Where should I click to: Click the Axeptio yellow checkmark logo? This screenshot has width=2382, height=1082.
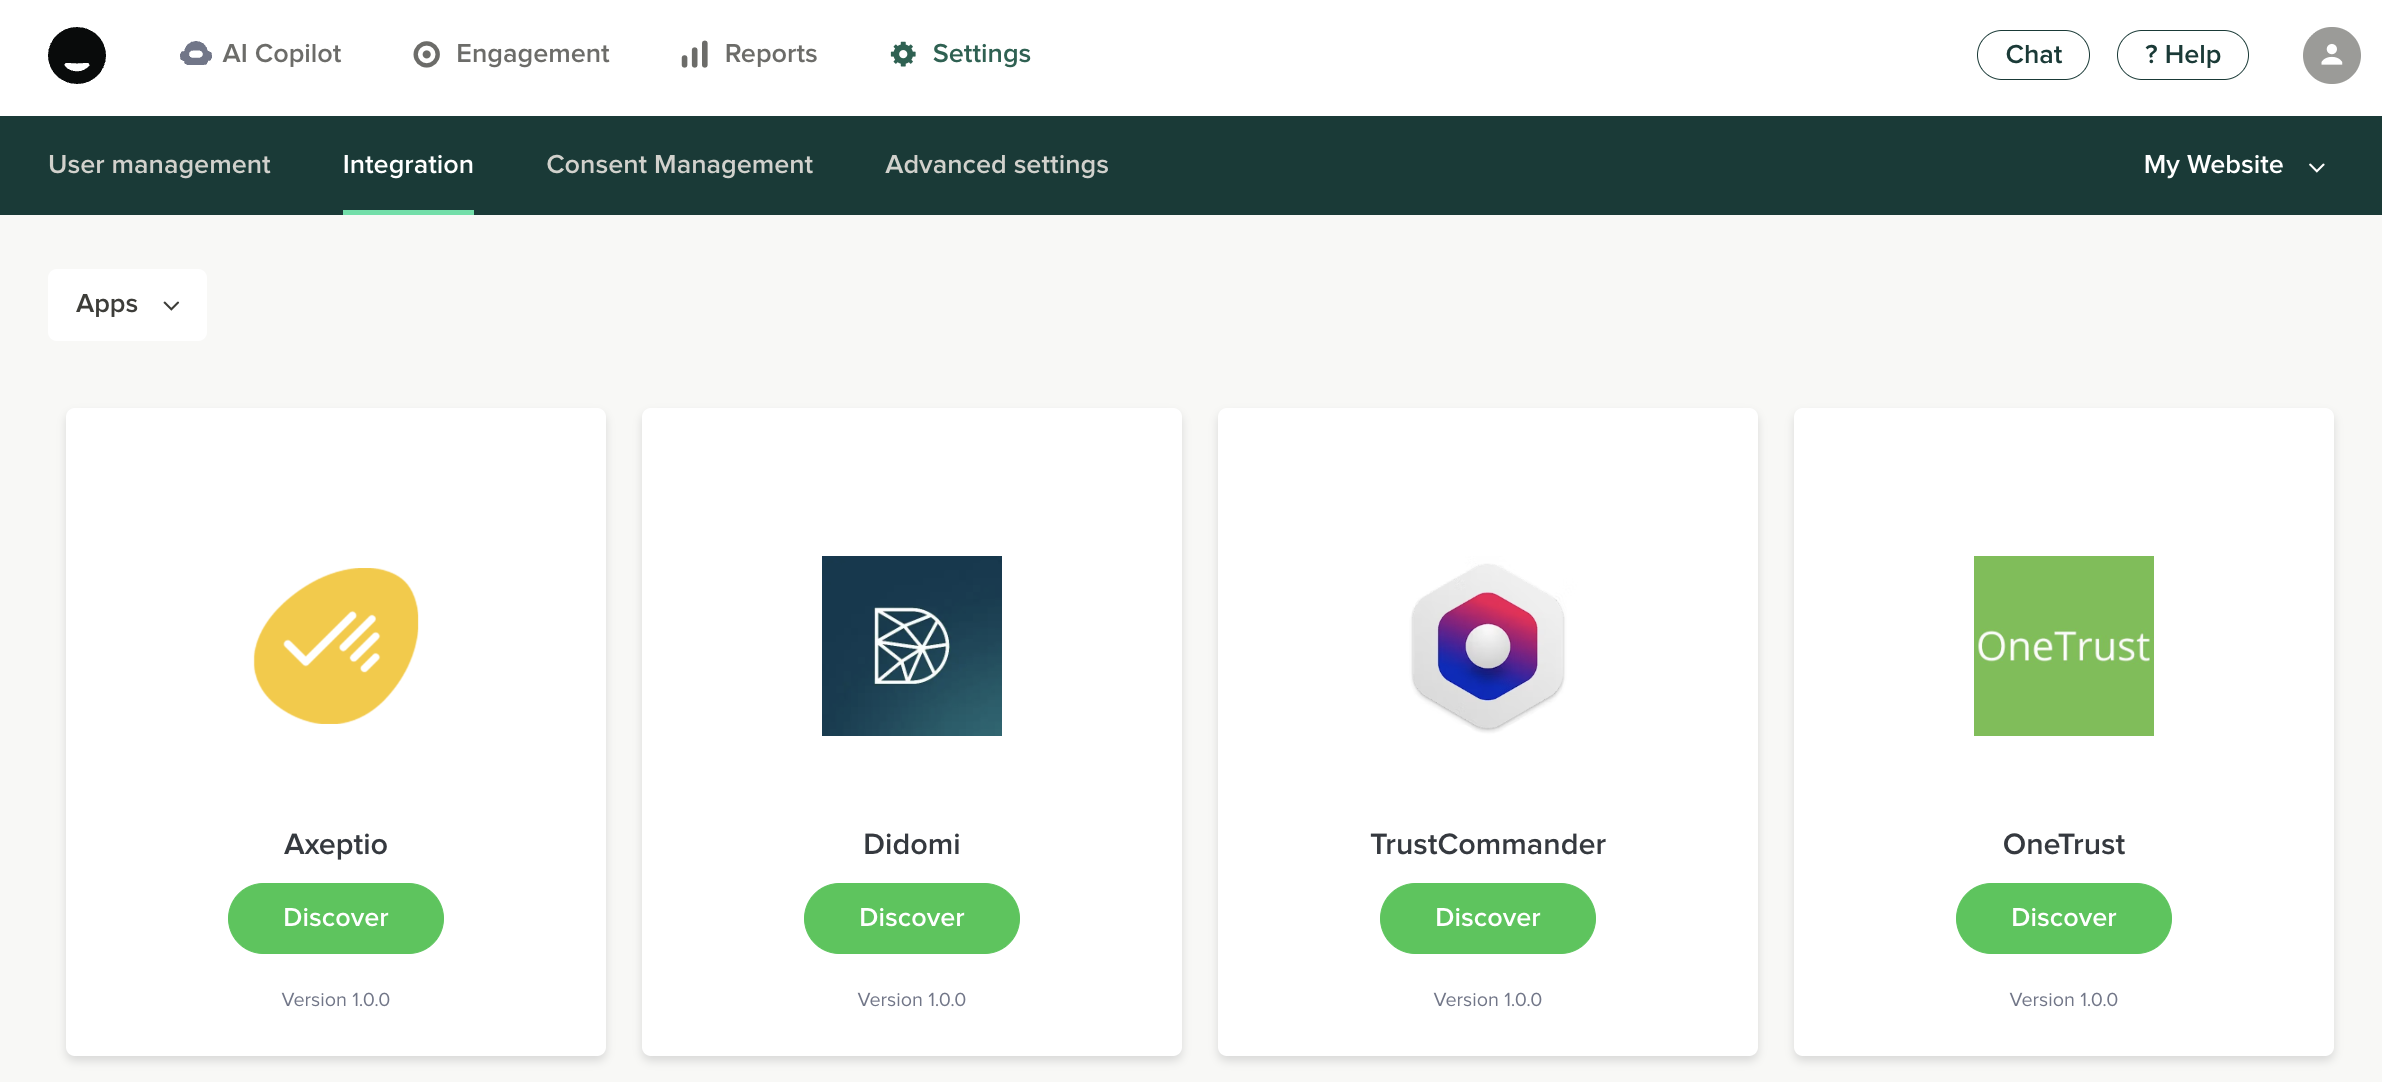(336, 646)
